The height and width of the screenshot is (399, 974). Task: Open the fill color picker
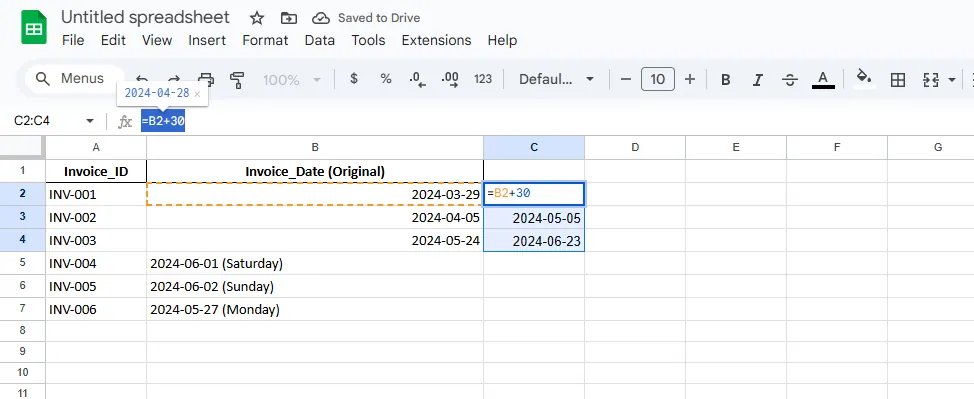pos(864,78)
